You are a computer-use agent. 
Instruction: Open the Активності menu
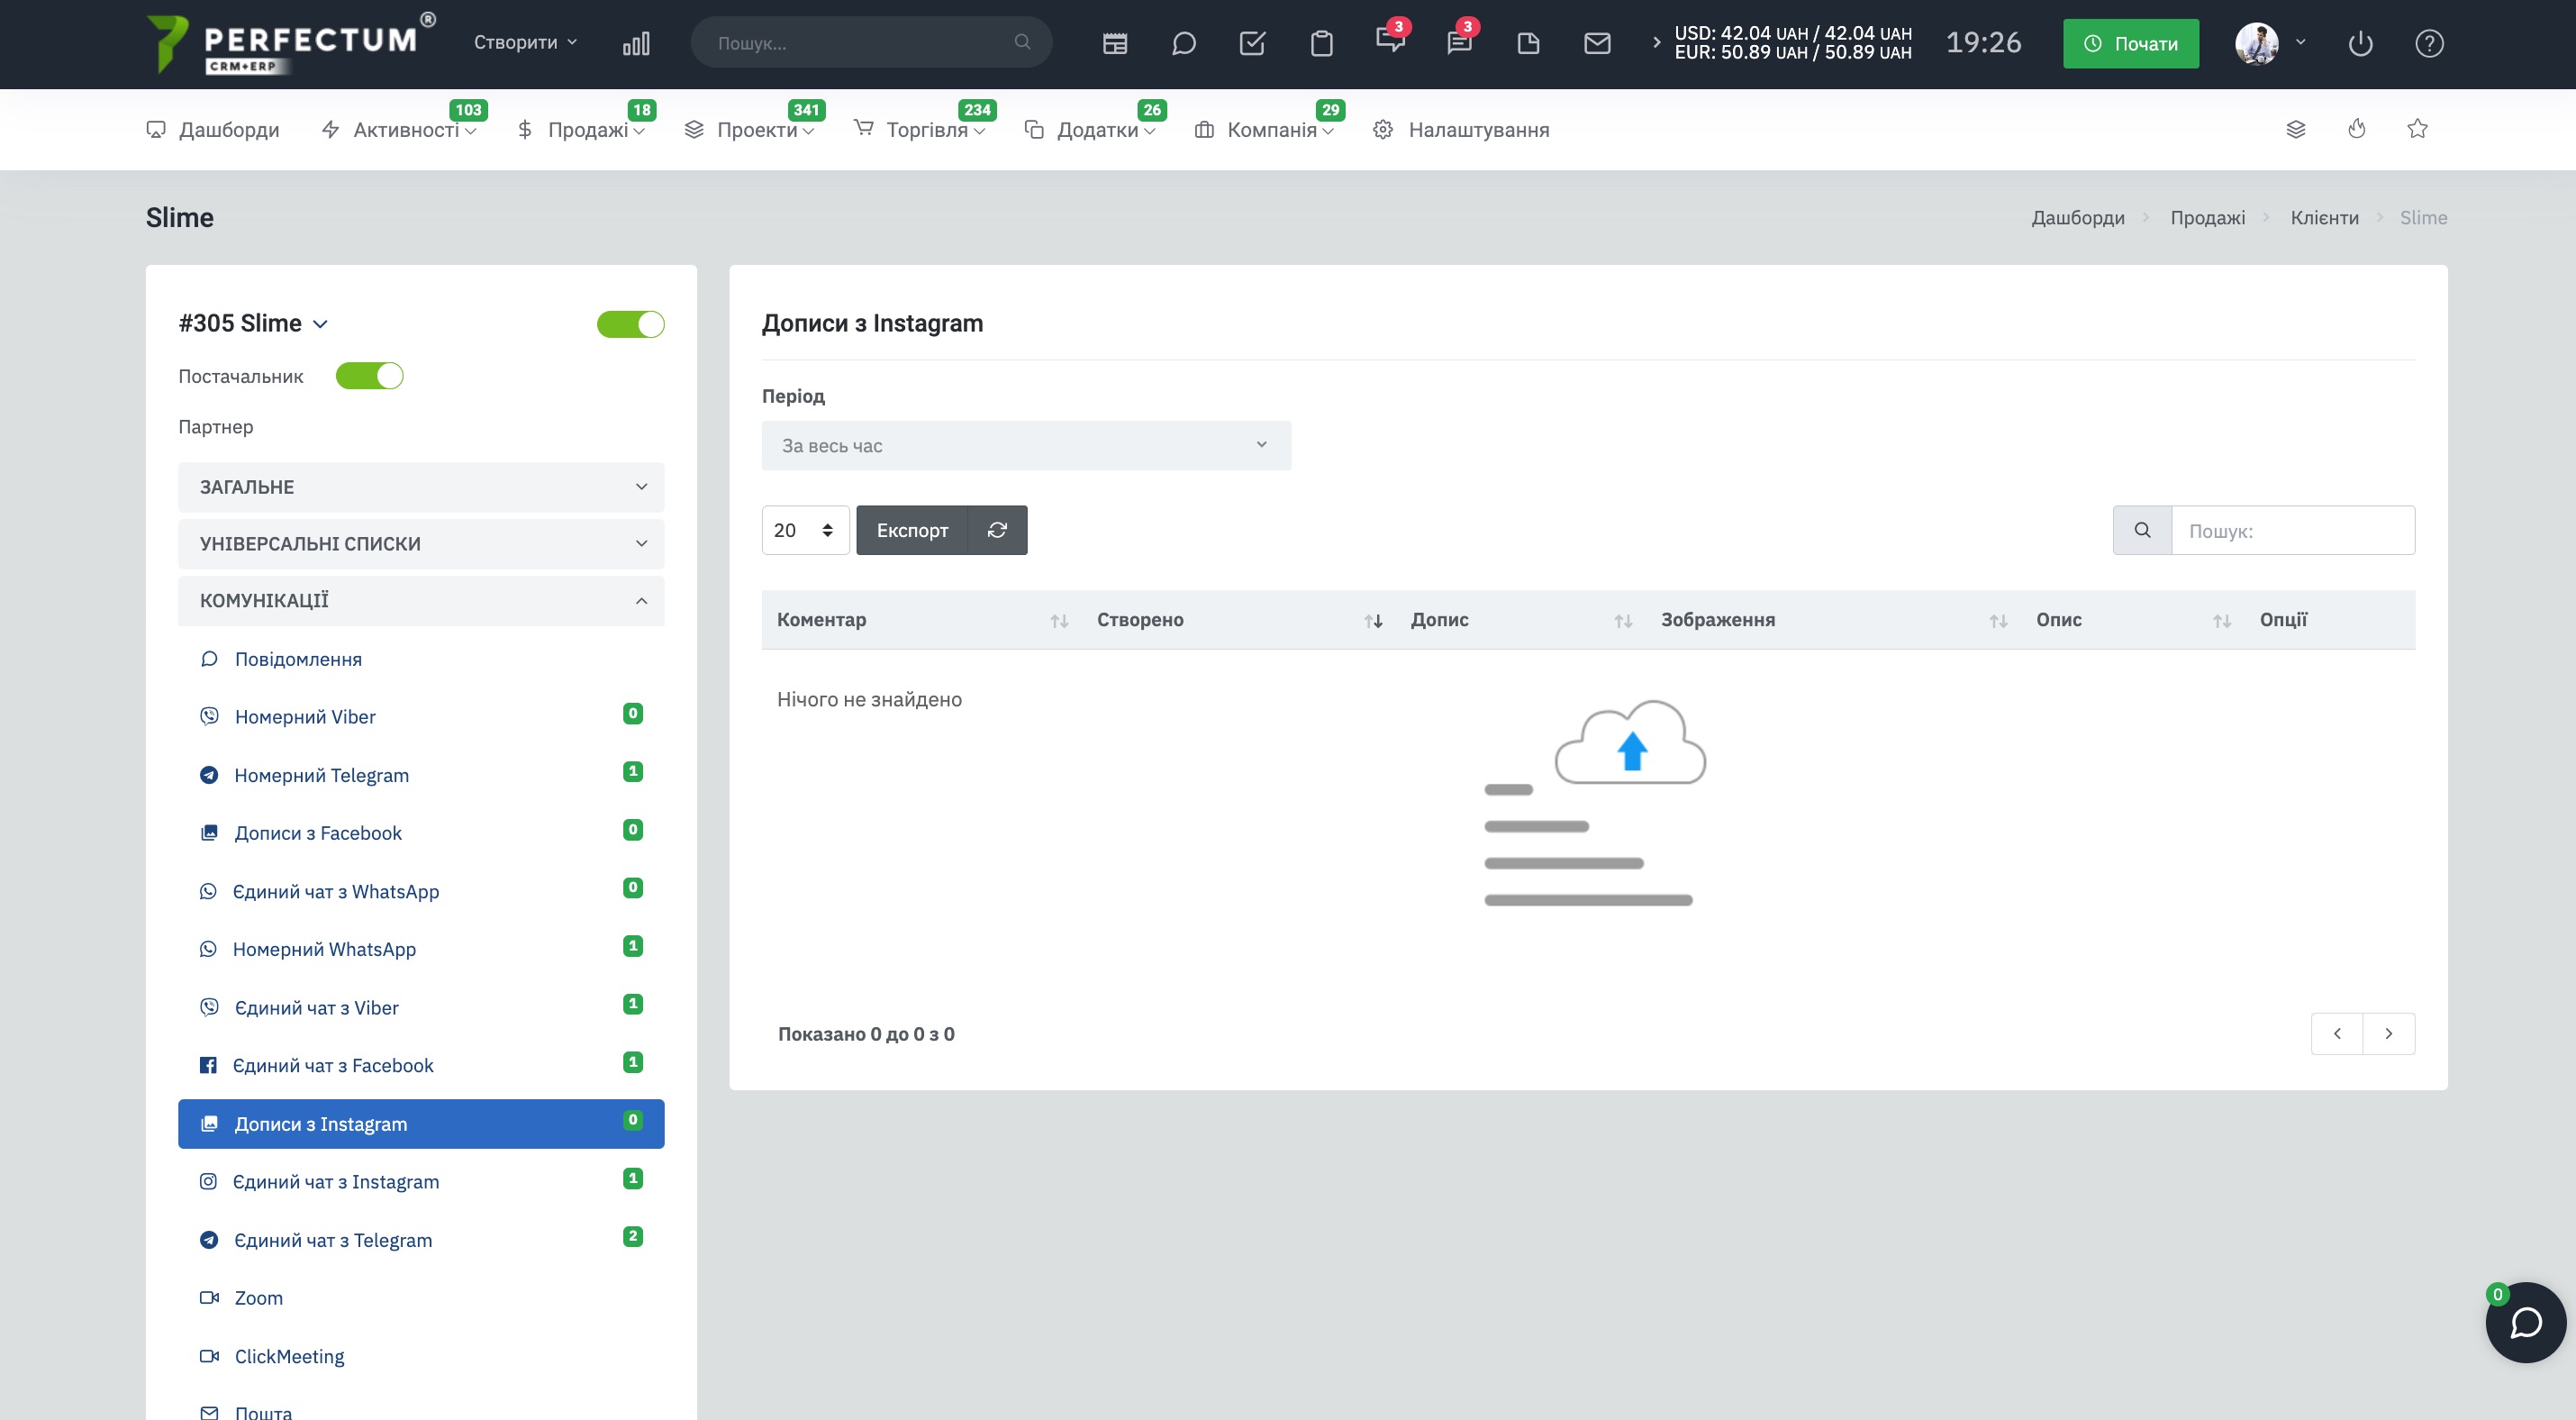tap(399, 130)
